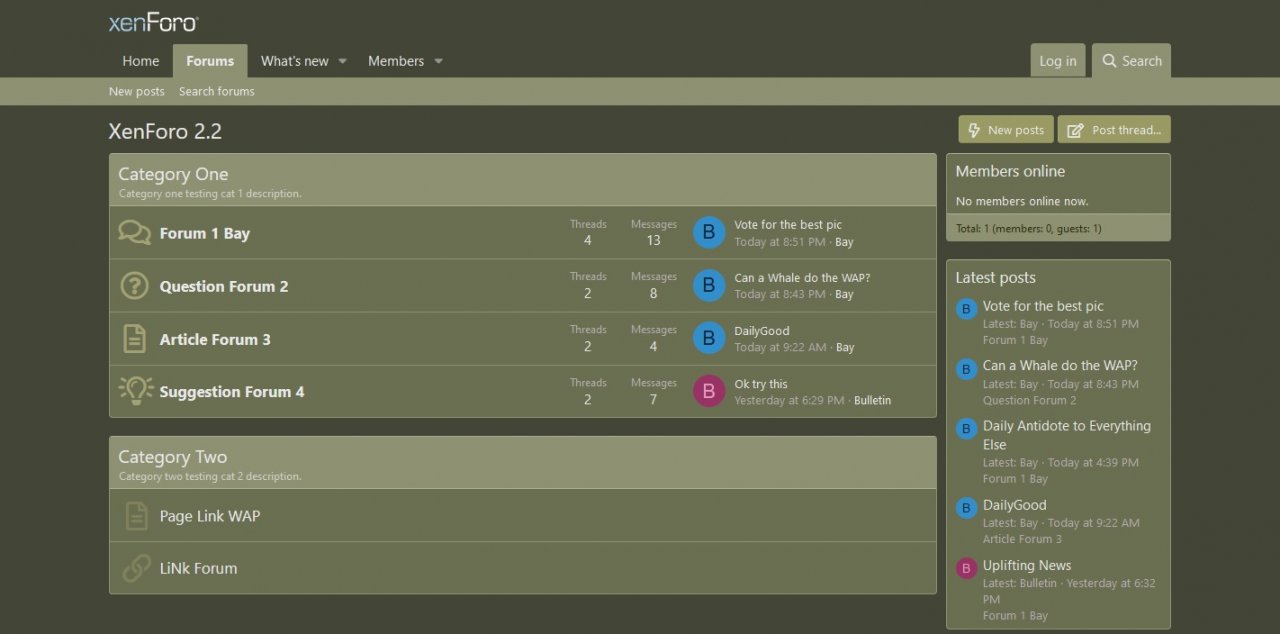Expand the What's new dropdown arrow

tap(342, 61)
